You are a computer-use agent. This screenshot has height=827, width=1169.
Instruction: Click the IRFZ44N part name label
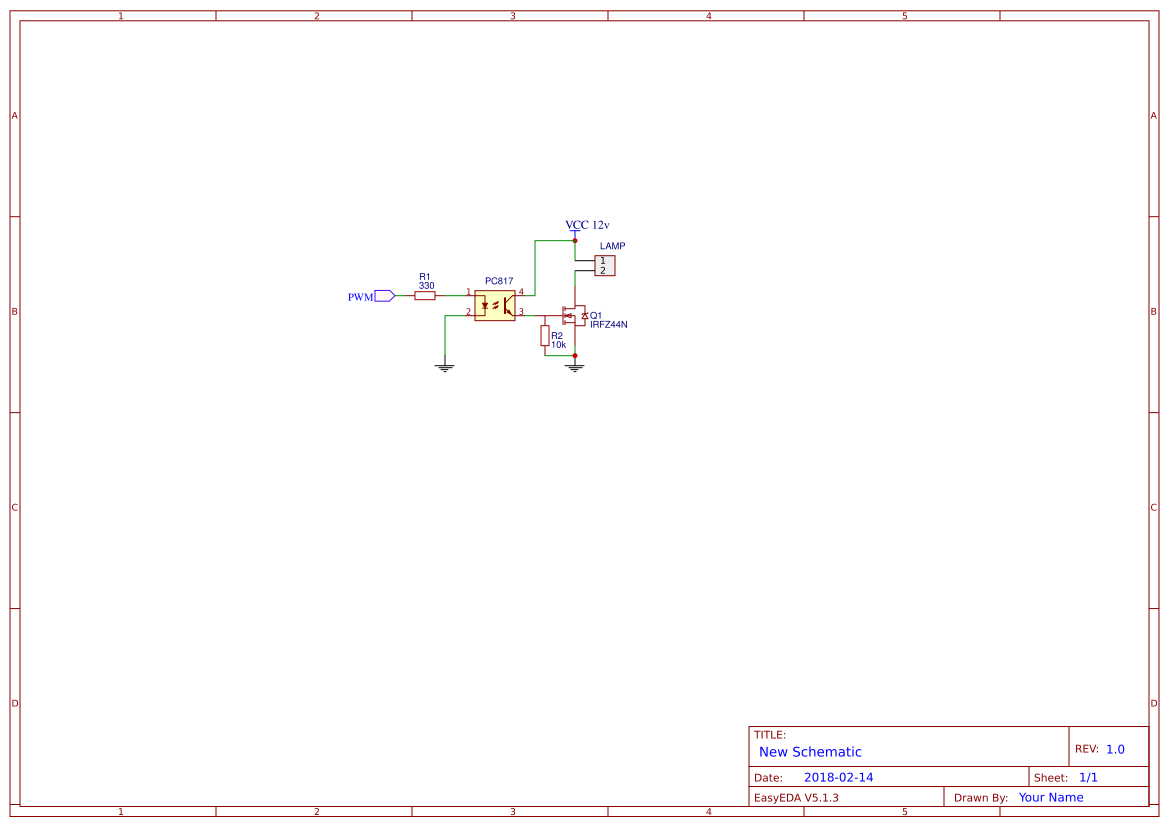pyautogui.click(x=609, y=324)
